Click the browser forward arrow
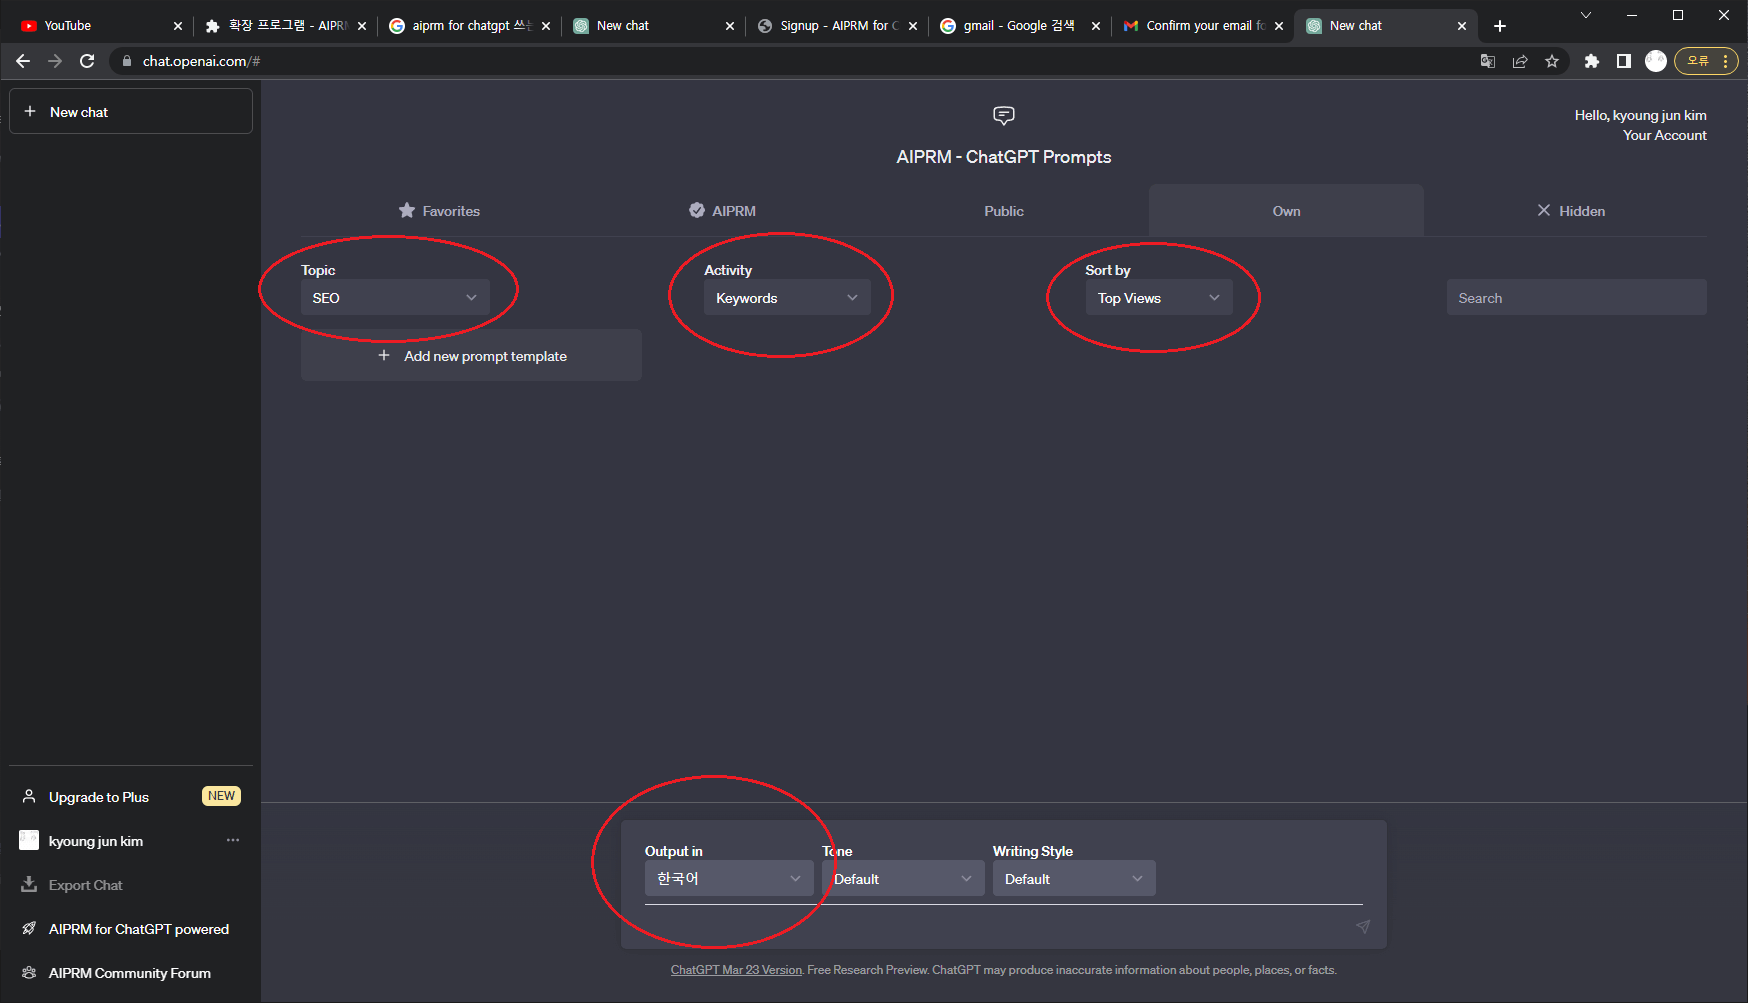Screen dimensions: 1748x1003 tap(55, 61)
